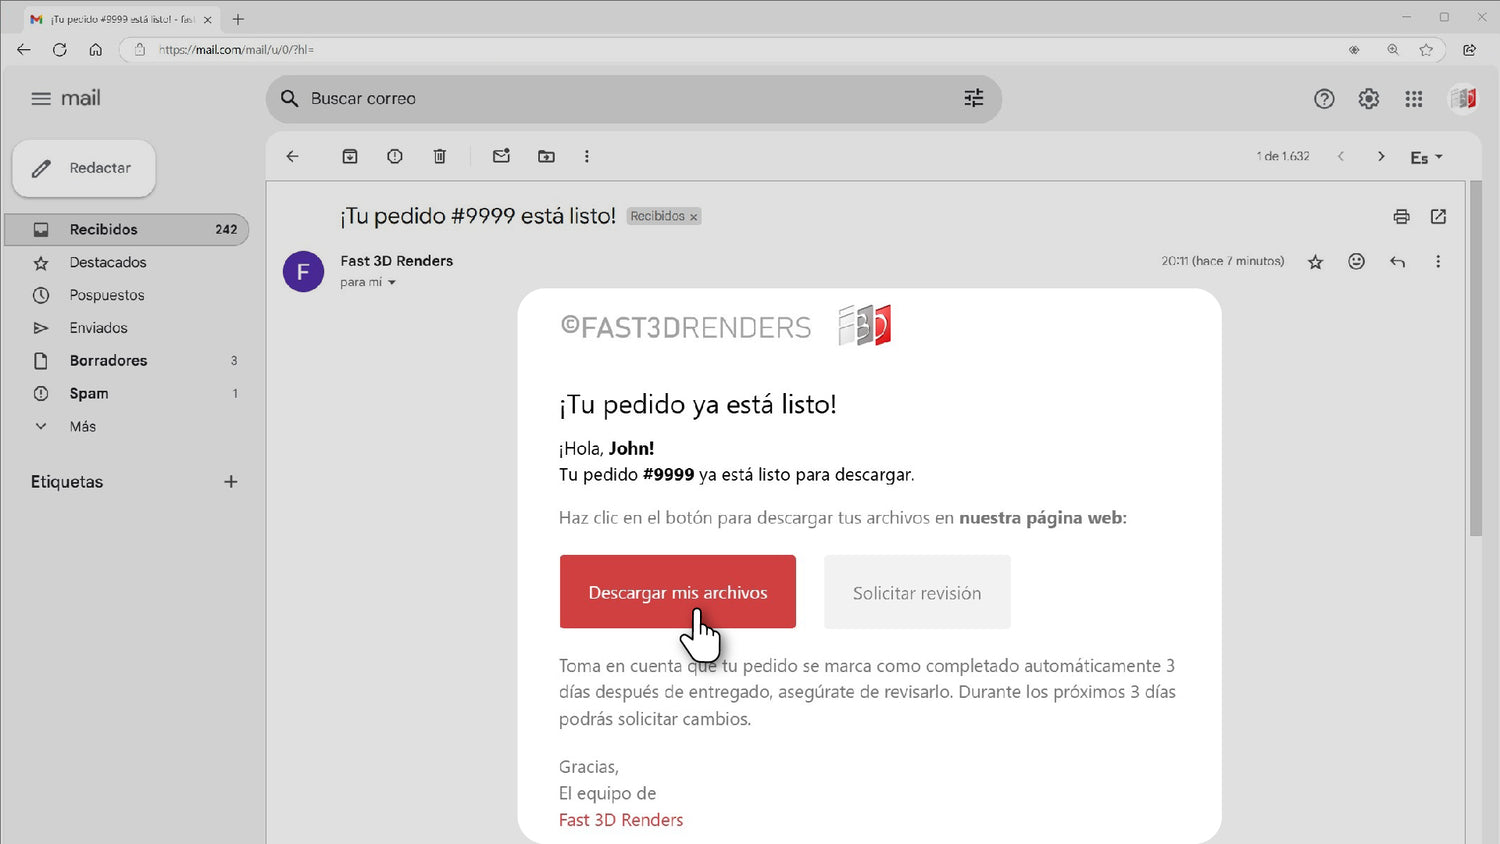Click the Solicitar revisión button

click(916, 592)
